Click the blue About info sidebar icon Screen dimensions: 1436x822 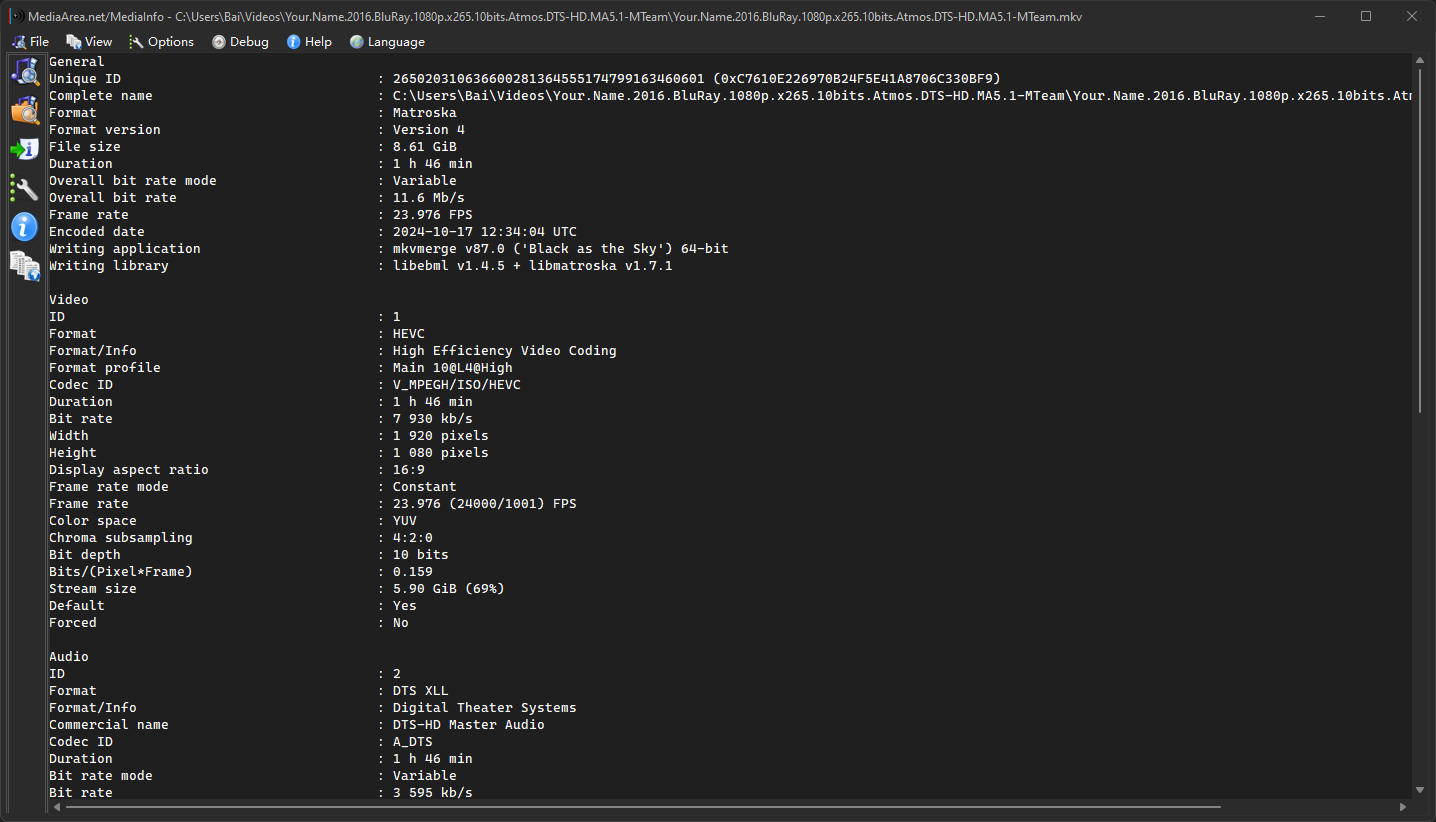[24, 226]
